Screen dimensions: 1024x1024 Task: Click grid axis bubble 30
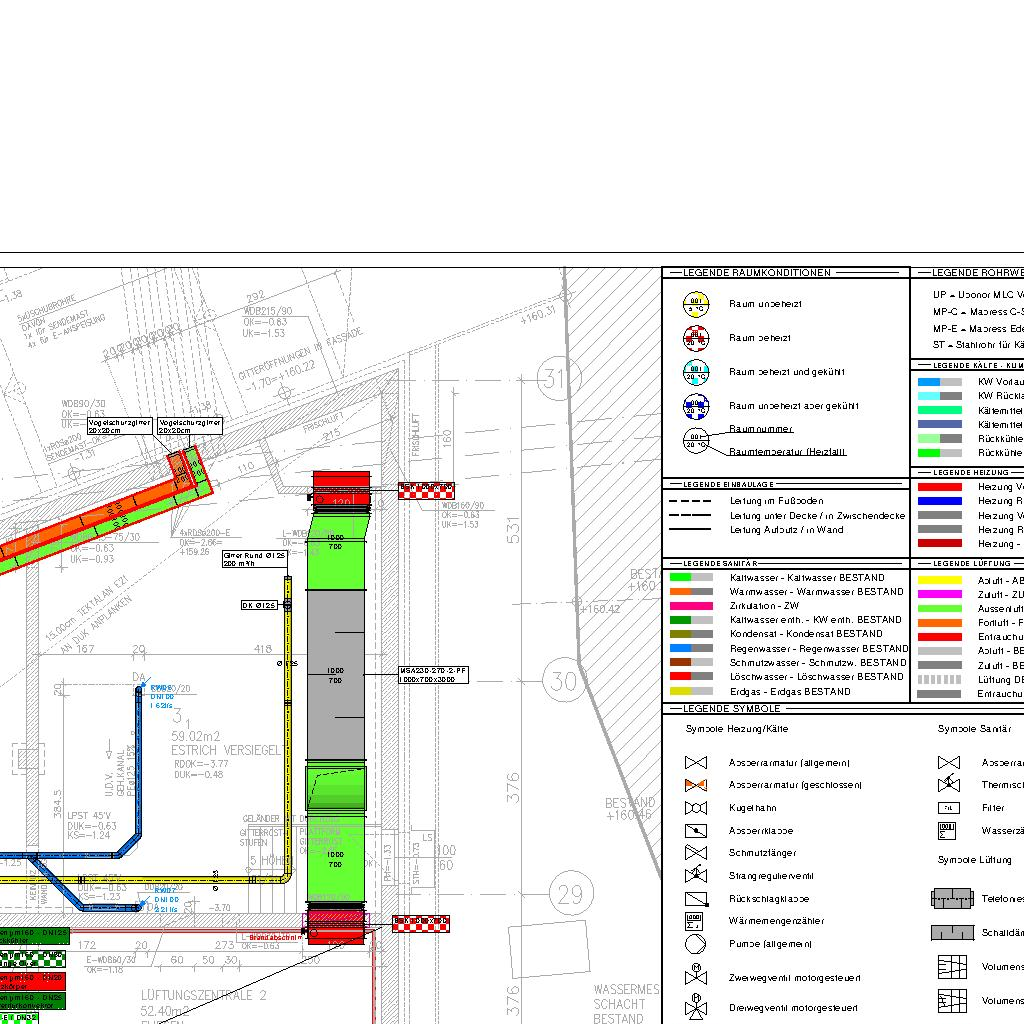tap(565, 682)
